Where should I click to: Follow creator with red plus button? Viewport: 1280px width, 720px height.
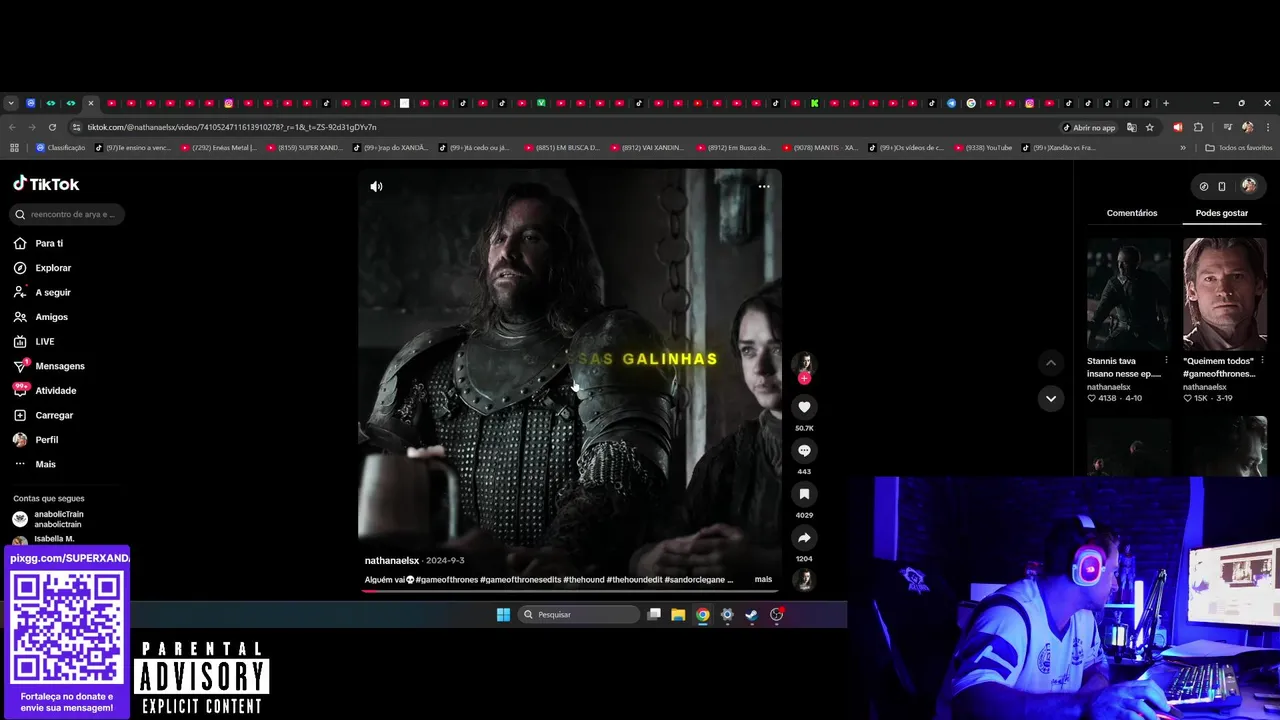point(804,378)
